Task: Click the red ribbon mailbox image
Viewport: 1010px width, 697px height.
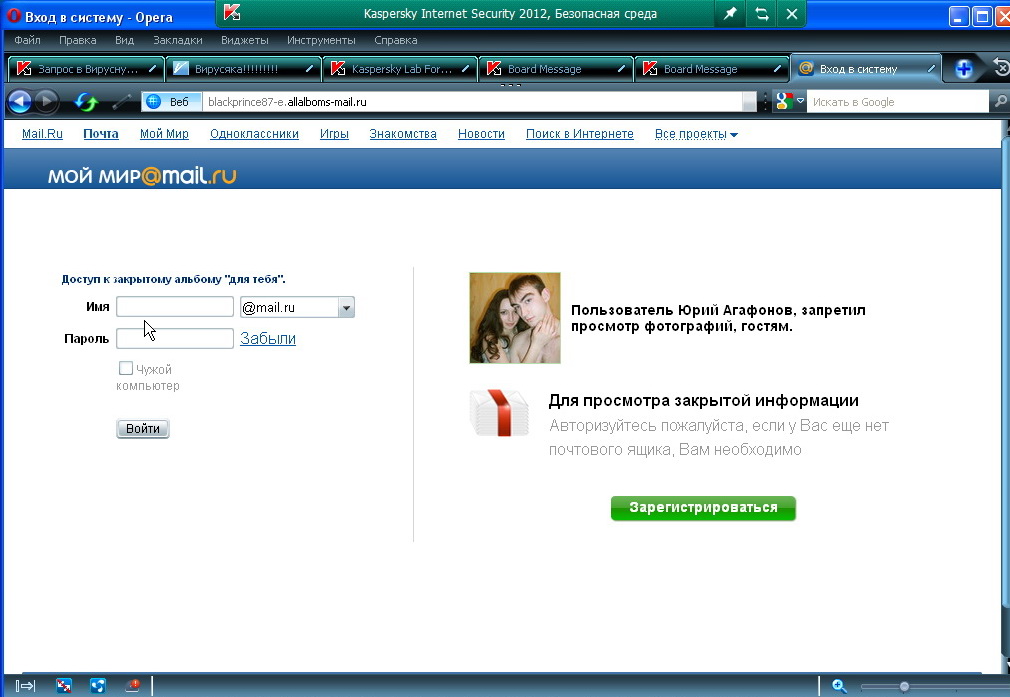Action: [499, 413]
